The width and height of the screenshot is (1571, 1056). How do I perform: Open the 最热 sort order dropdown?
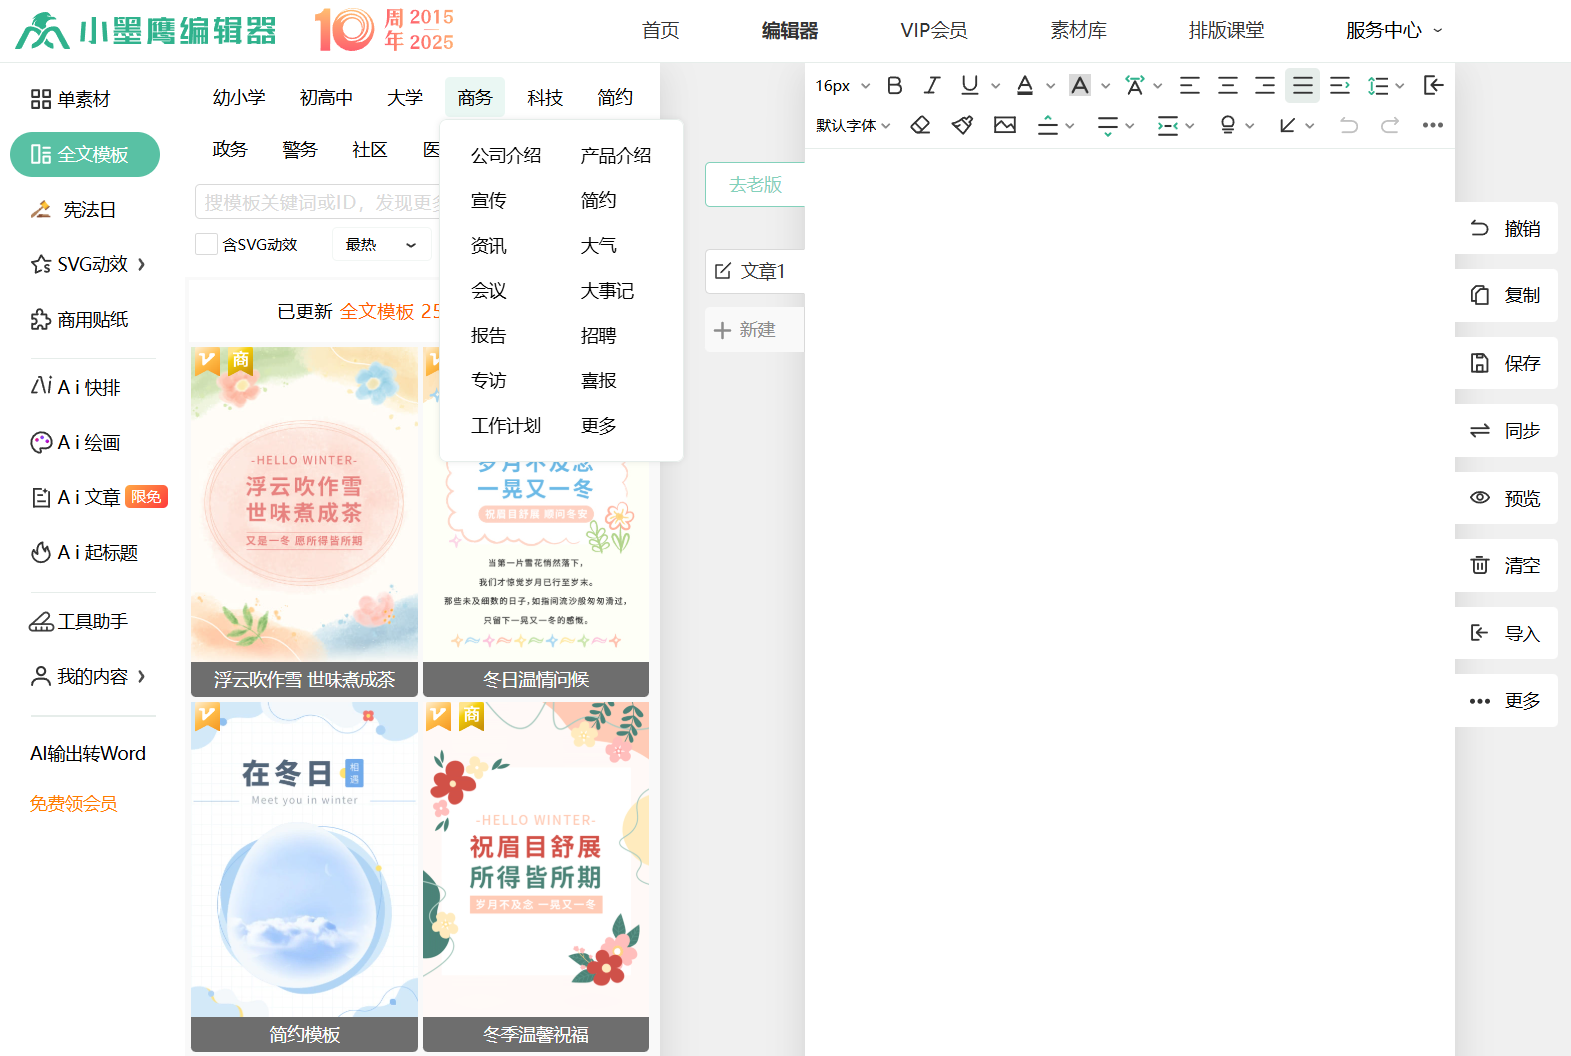tap(381, 244)
